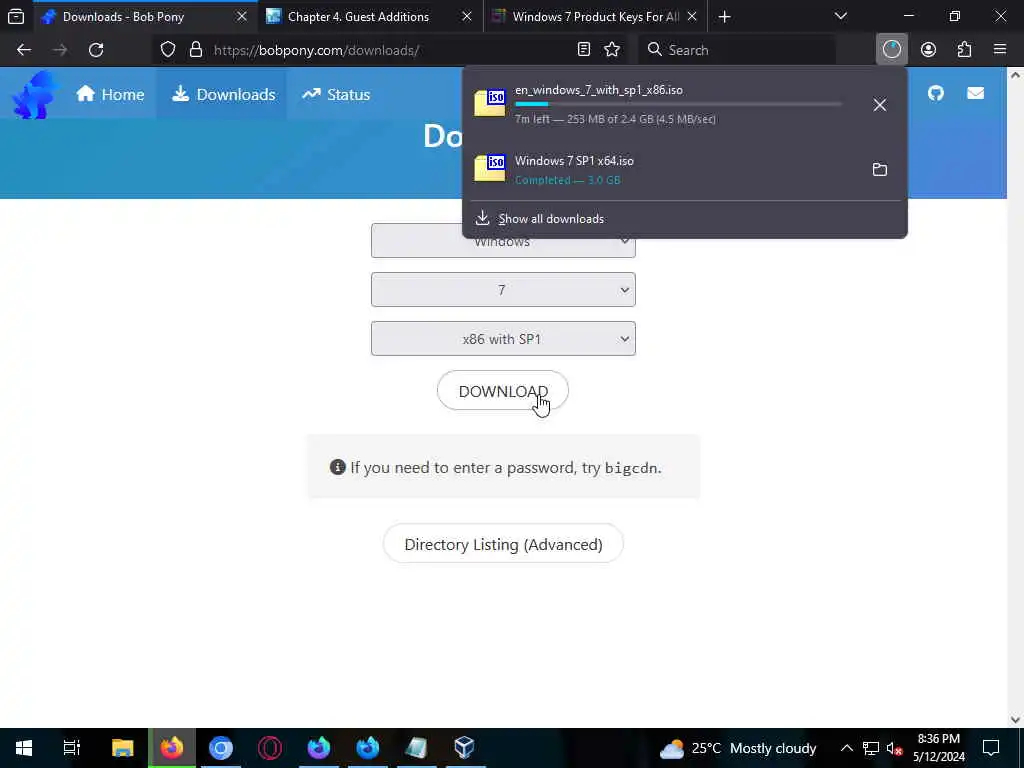Cancel the en_windows_7_with_sp1_x86.iso download
Viewport: 1024px width, 768px height.
(880, 104)
